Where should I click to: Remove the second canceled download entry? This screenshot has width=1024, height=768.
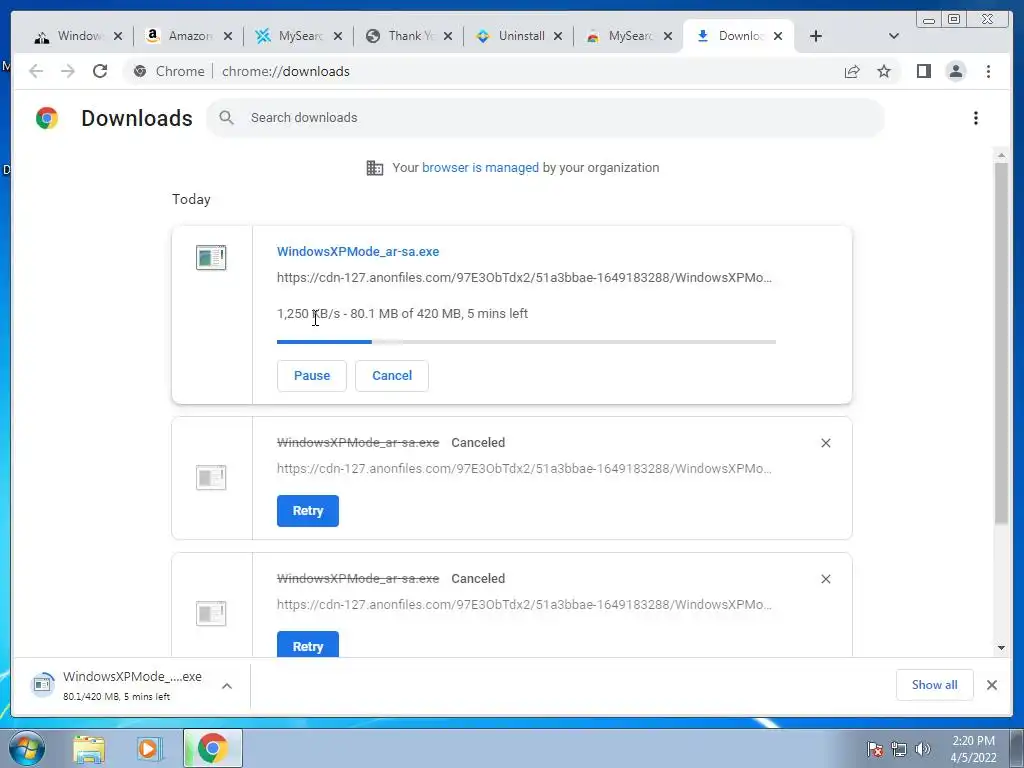825,579
